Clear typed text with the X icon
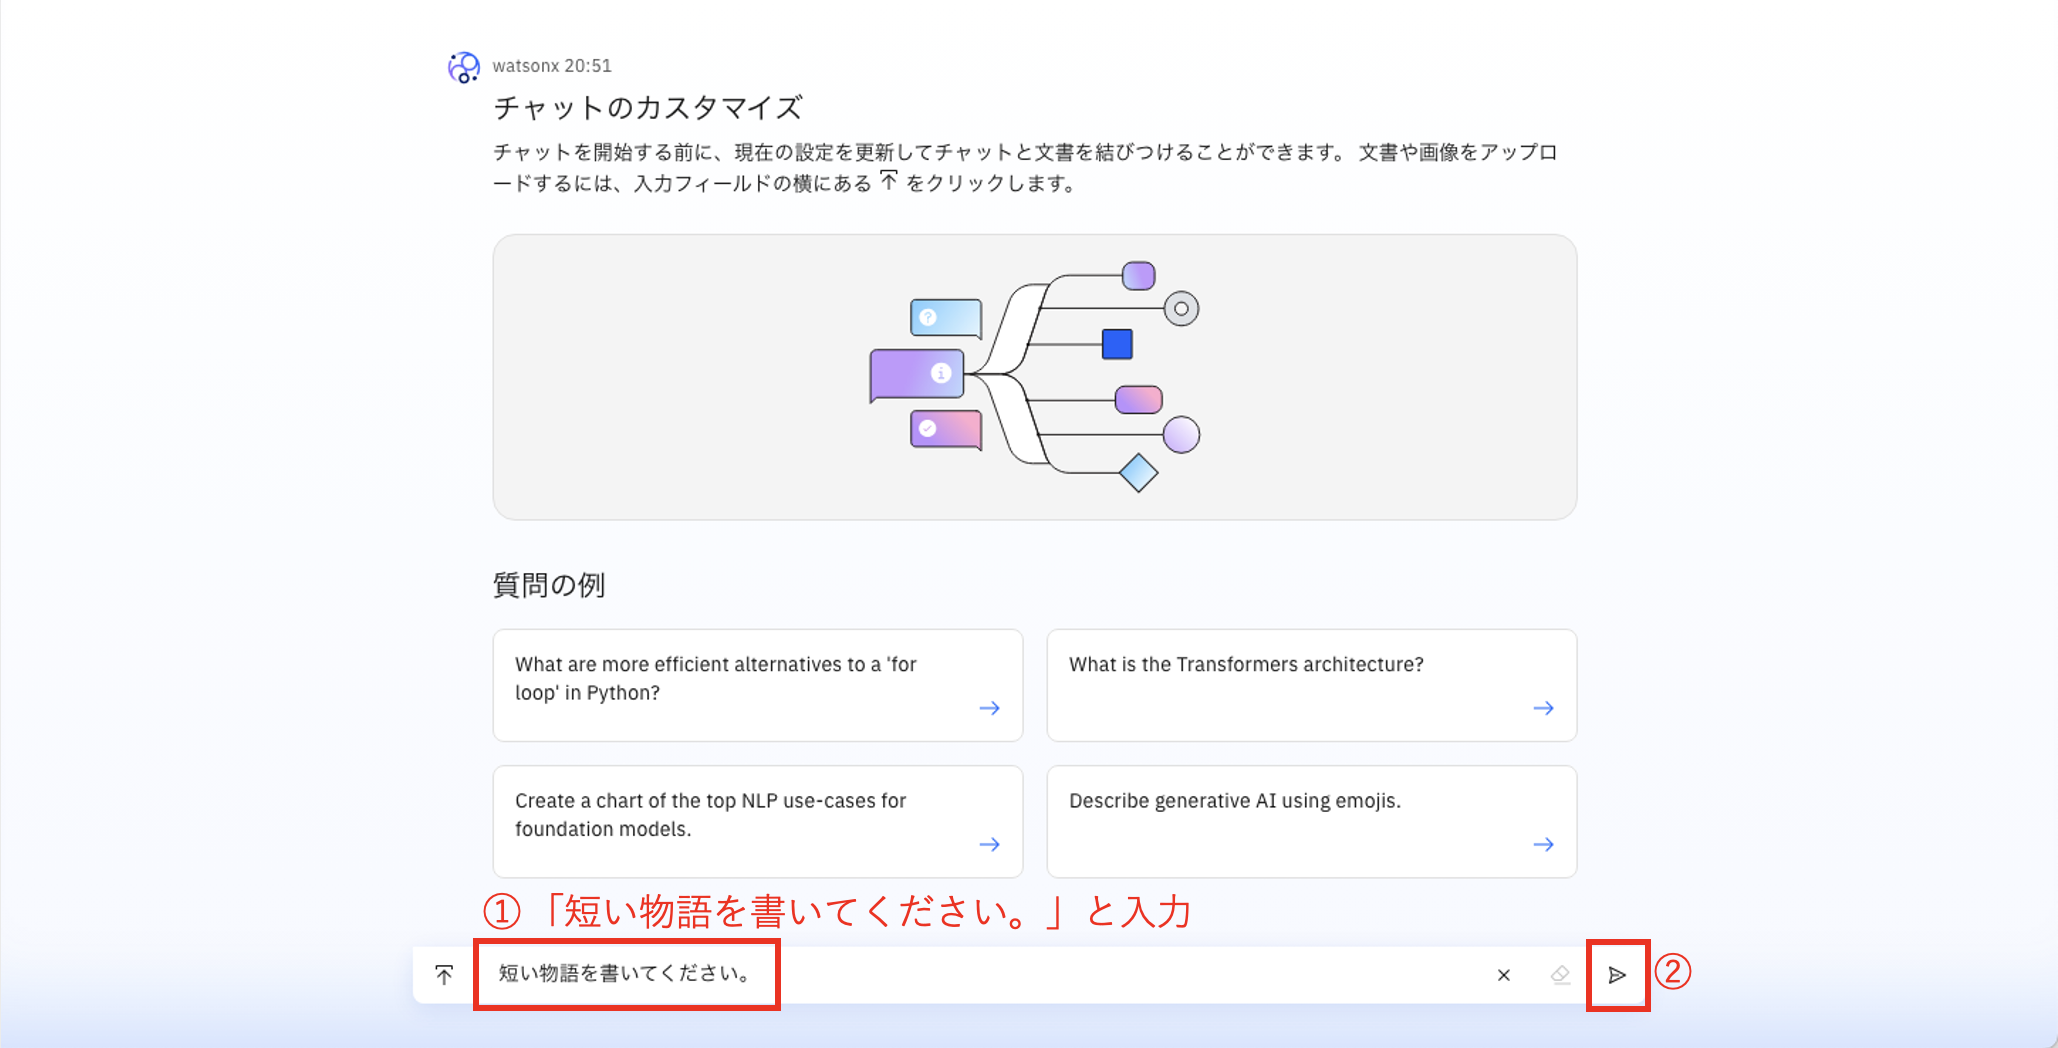 tap(1503, 975)
